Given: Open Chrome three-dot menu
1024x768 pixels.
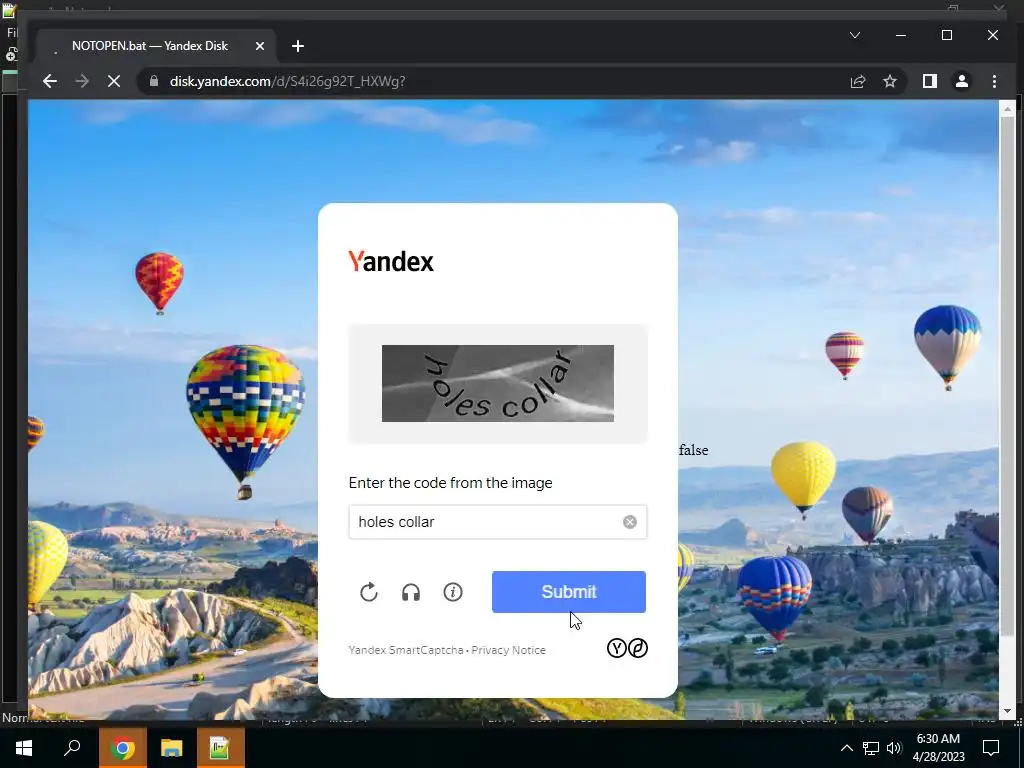Looking at the screenshot, I should pos(994,81).
